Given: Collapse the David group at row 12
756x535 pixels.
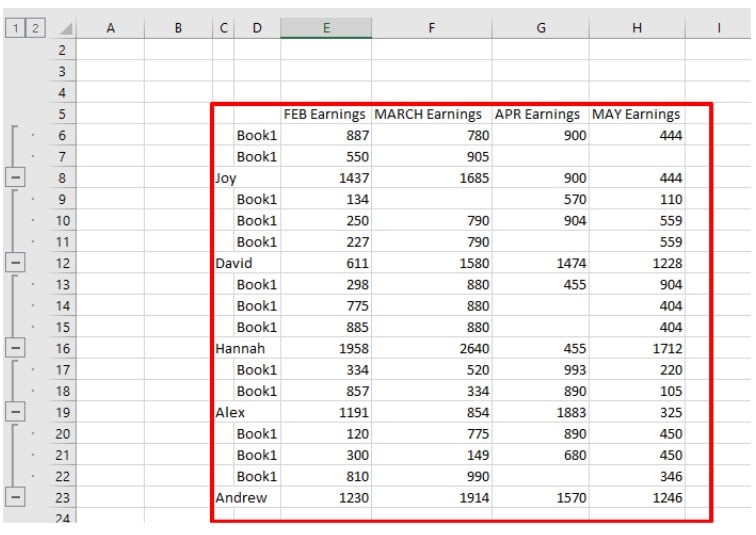Looking at the screenshot, I should tap(16, 262).
